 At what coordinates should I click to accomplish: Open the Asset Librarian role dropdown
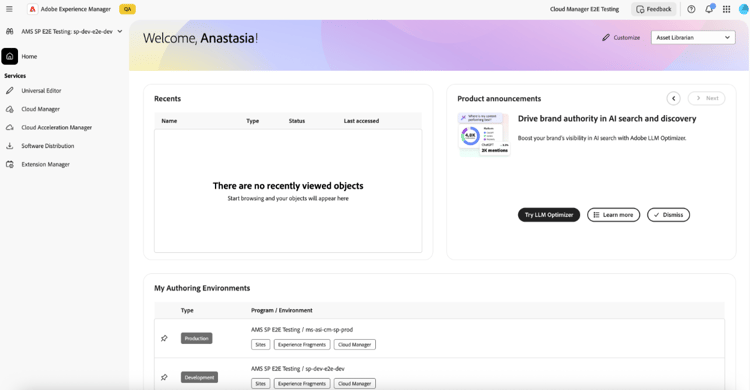(x=693, y=37)
